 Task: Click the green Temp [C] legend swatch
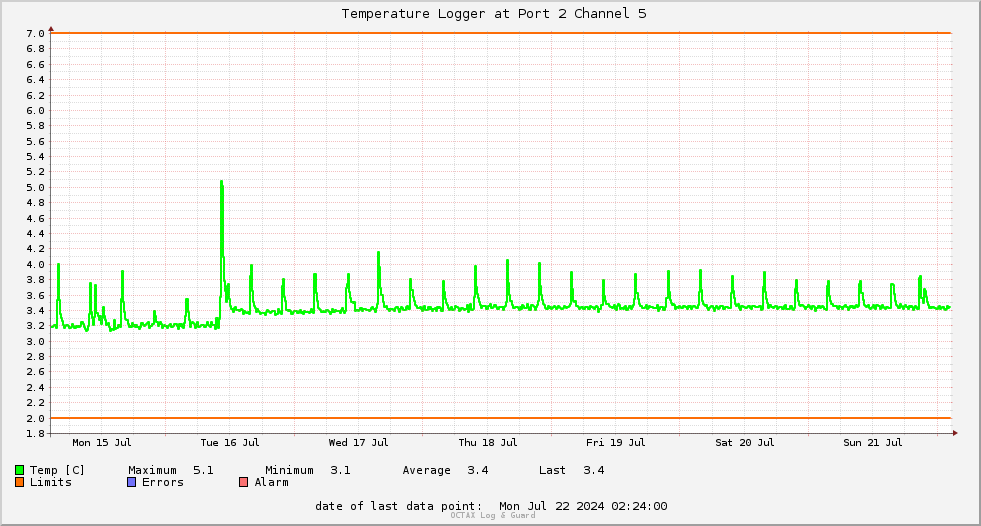click(x=19, y=470)
